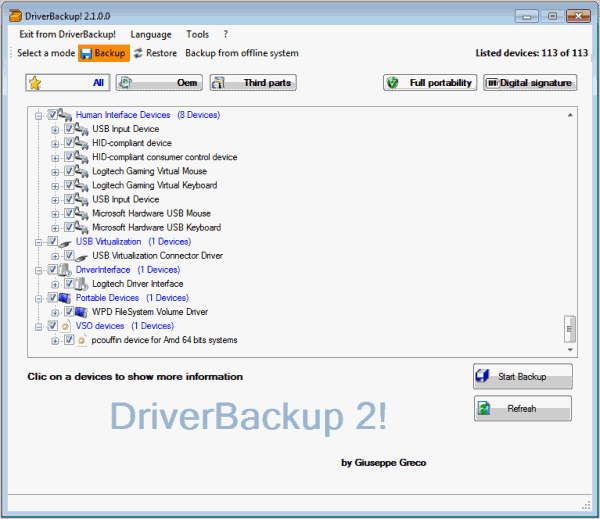Uncheck the USB Virtualization category checkbox
Viewport: 600px width, 519px height.
pyautogui.click(x=52, y=242)
